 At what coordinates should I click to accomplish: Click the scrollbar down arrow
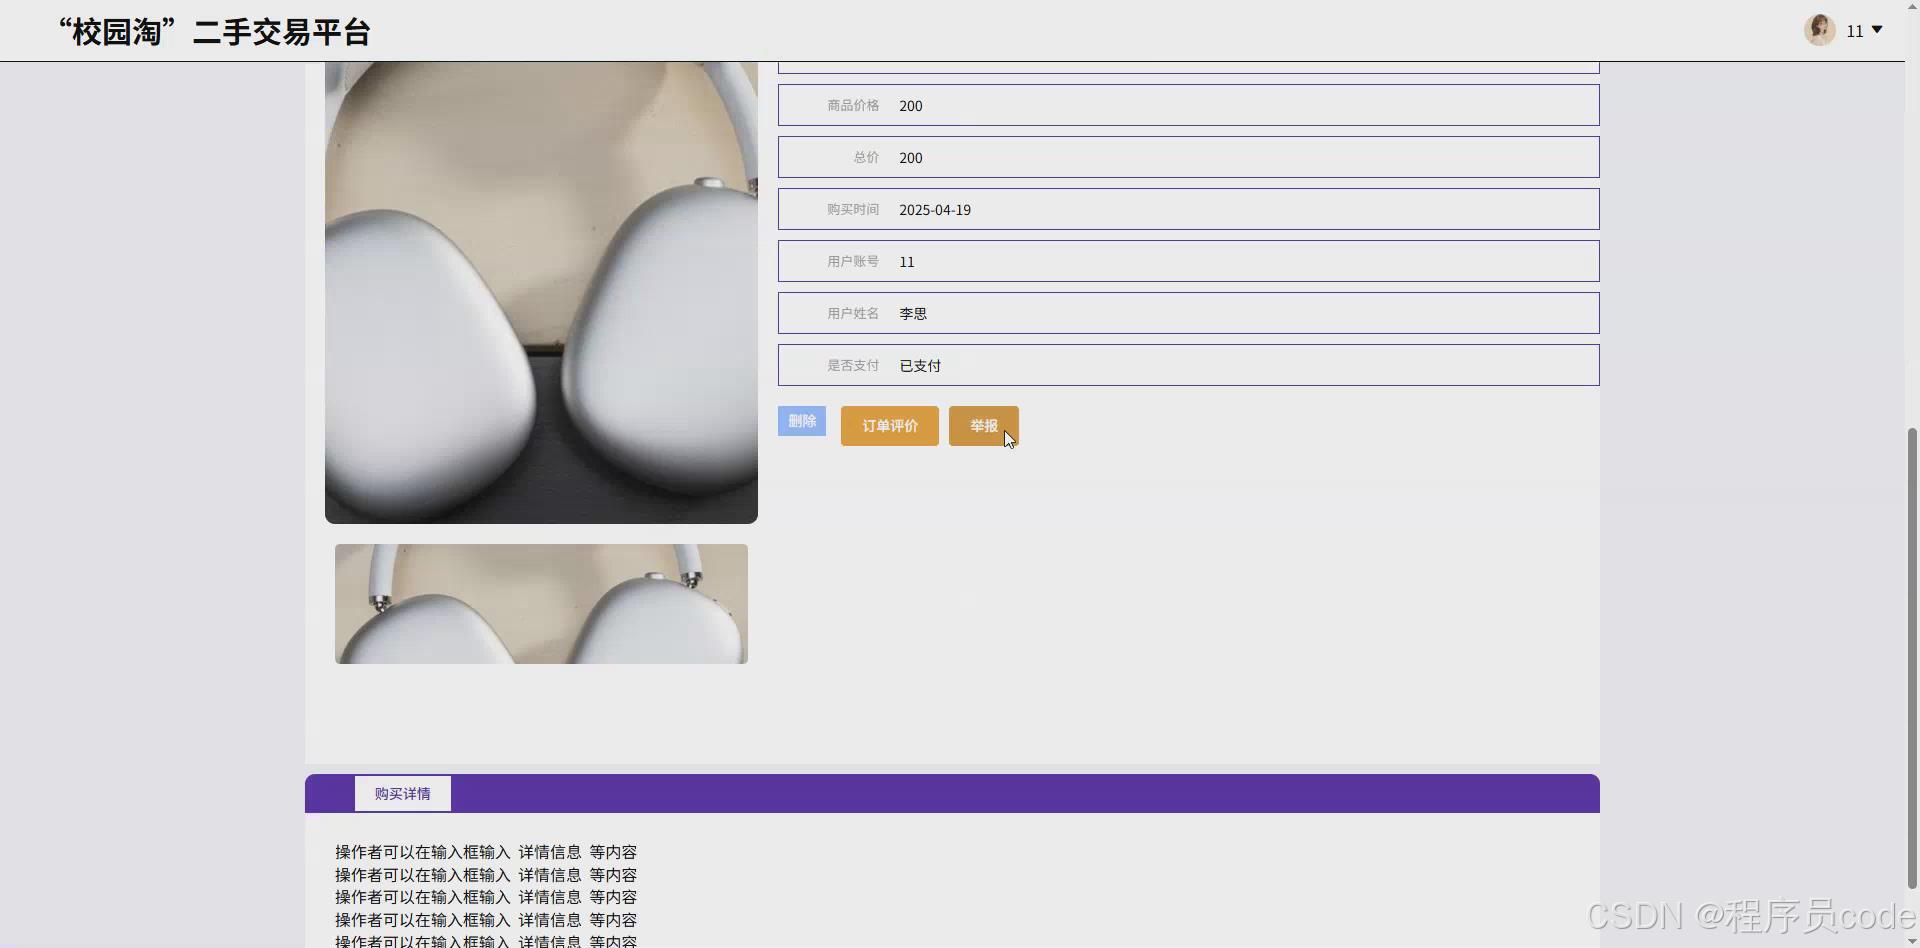(1911, 940)
